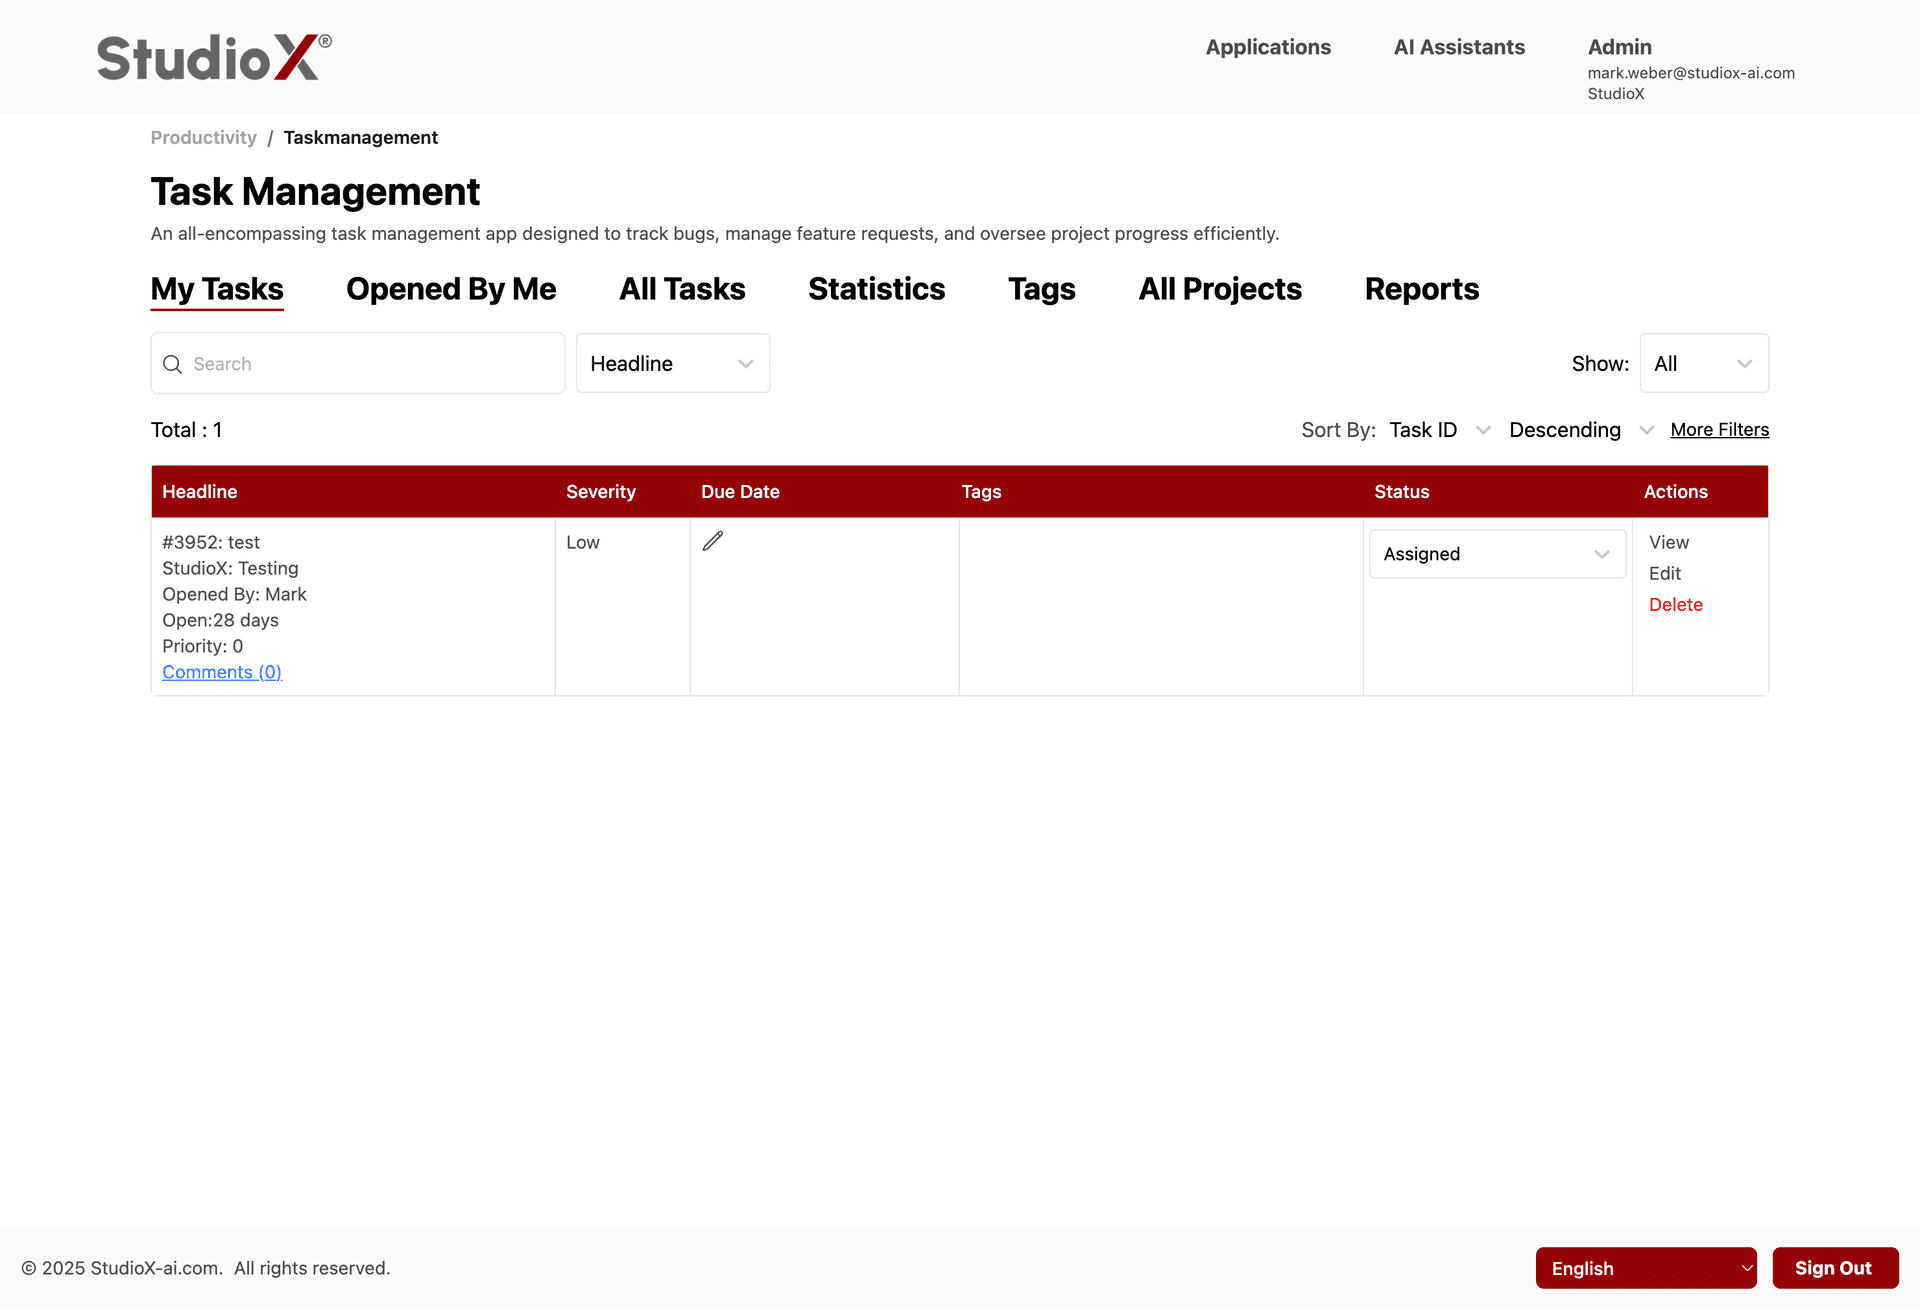
Task: Open the All Projects tab
Action: pos(1219,289)
